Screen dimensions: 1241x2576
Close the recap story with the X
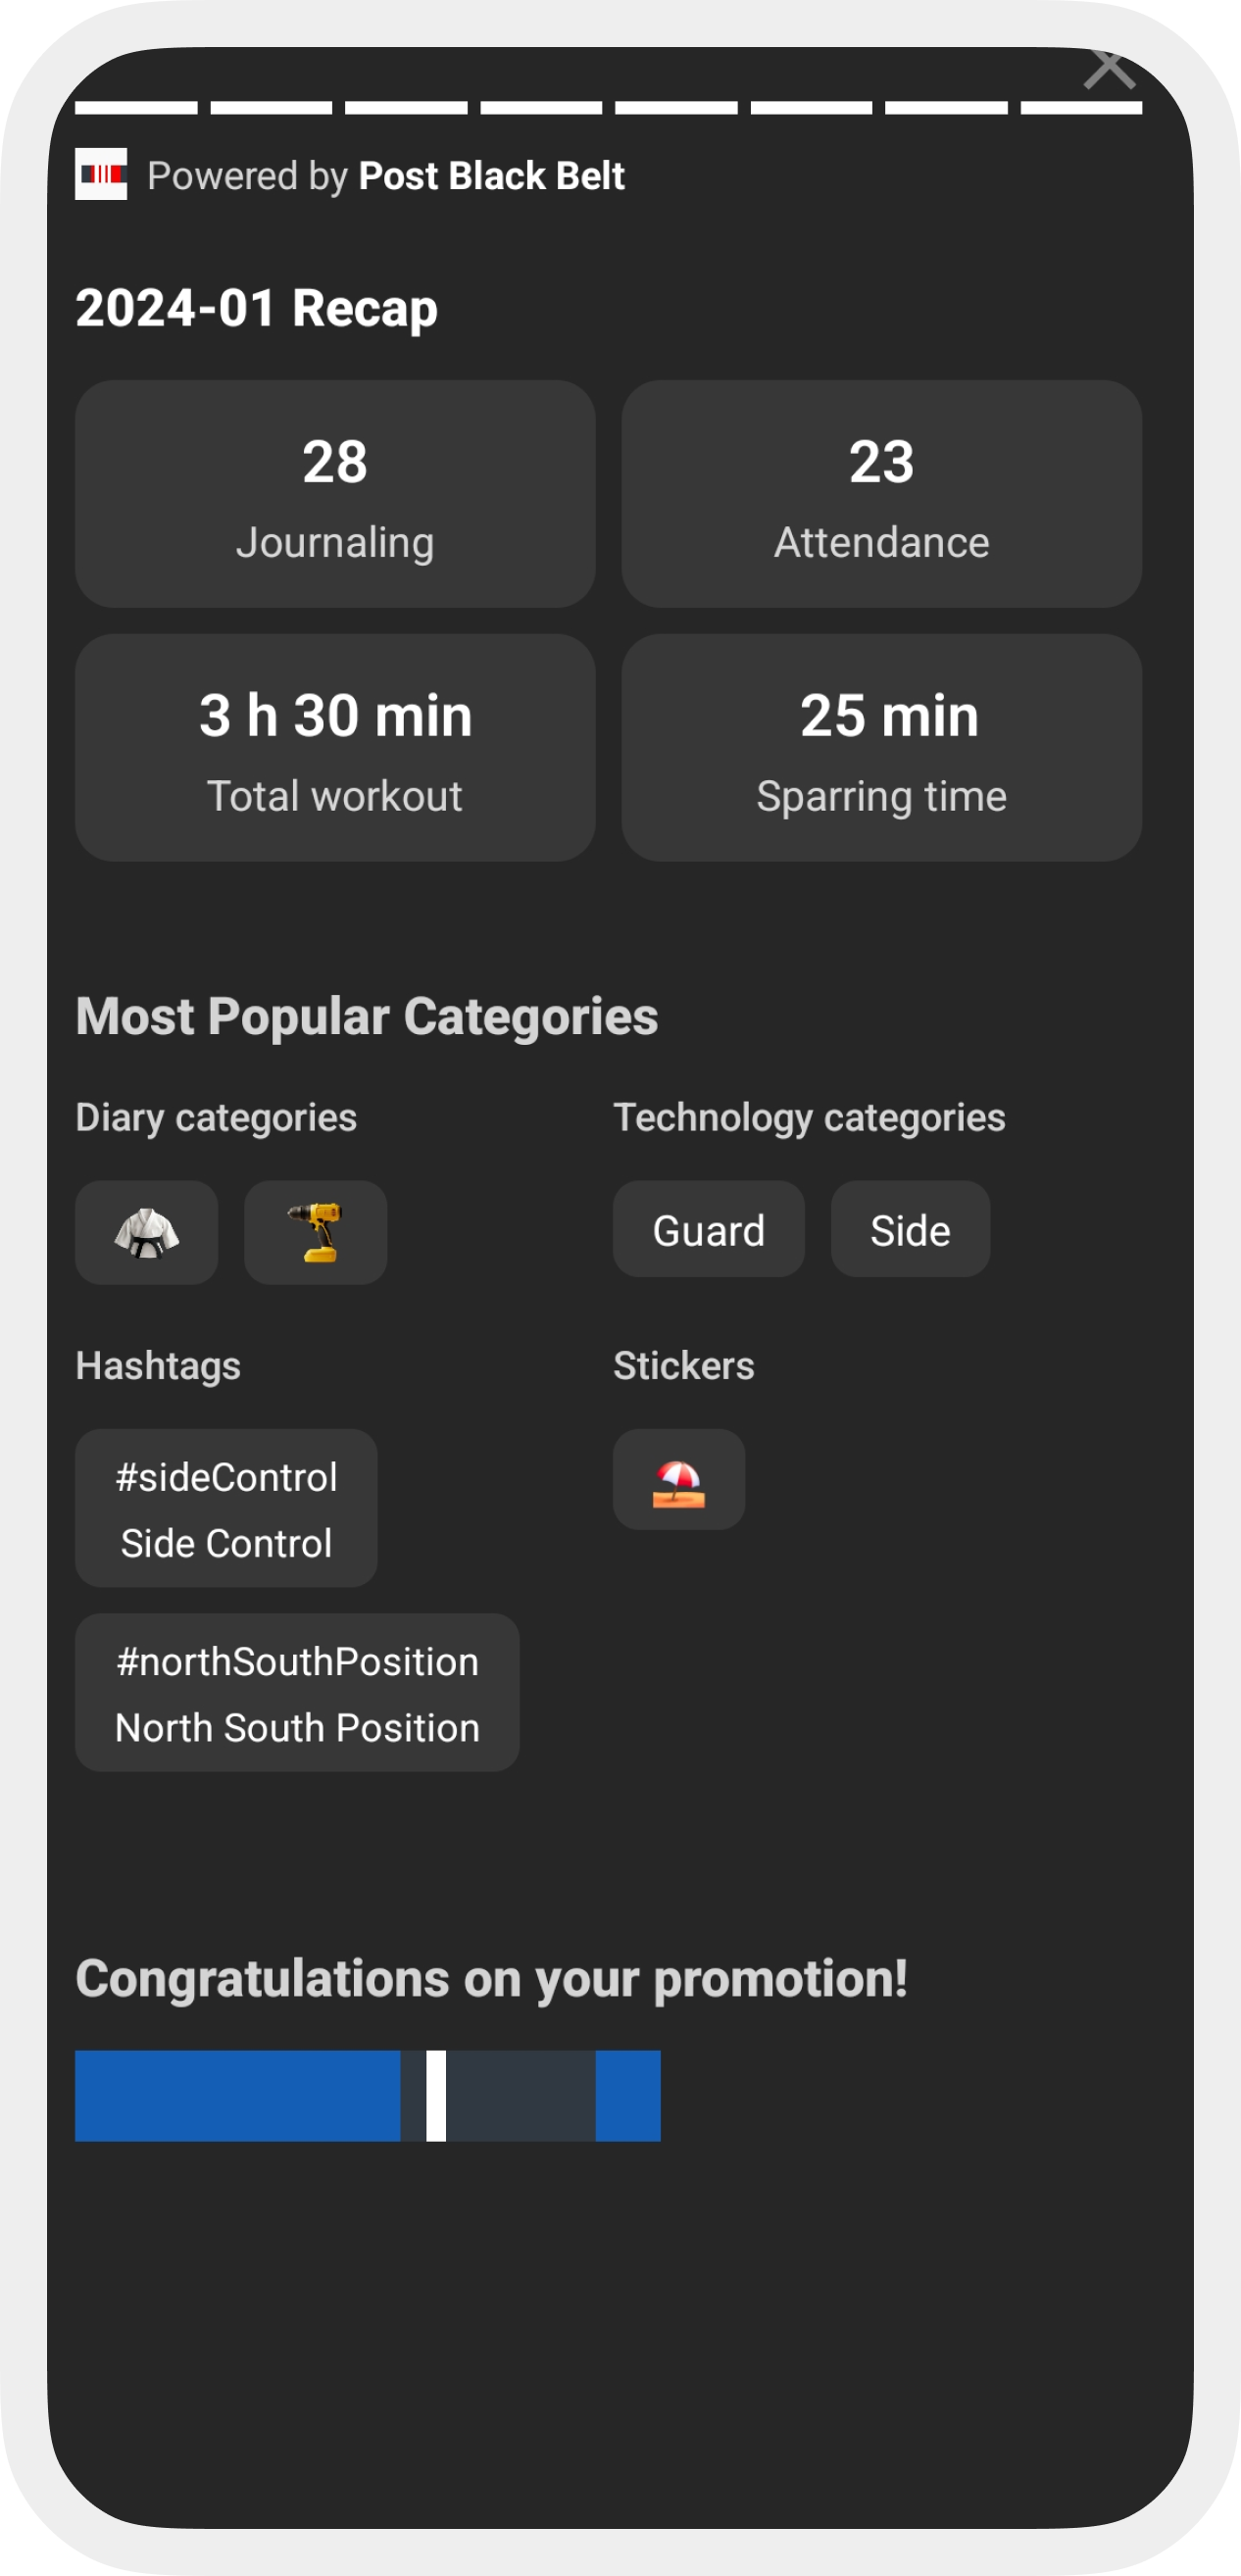click(1109, 68)
